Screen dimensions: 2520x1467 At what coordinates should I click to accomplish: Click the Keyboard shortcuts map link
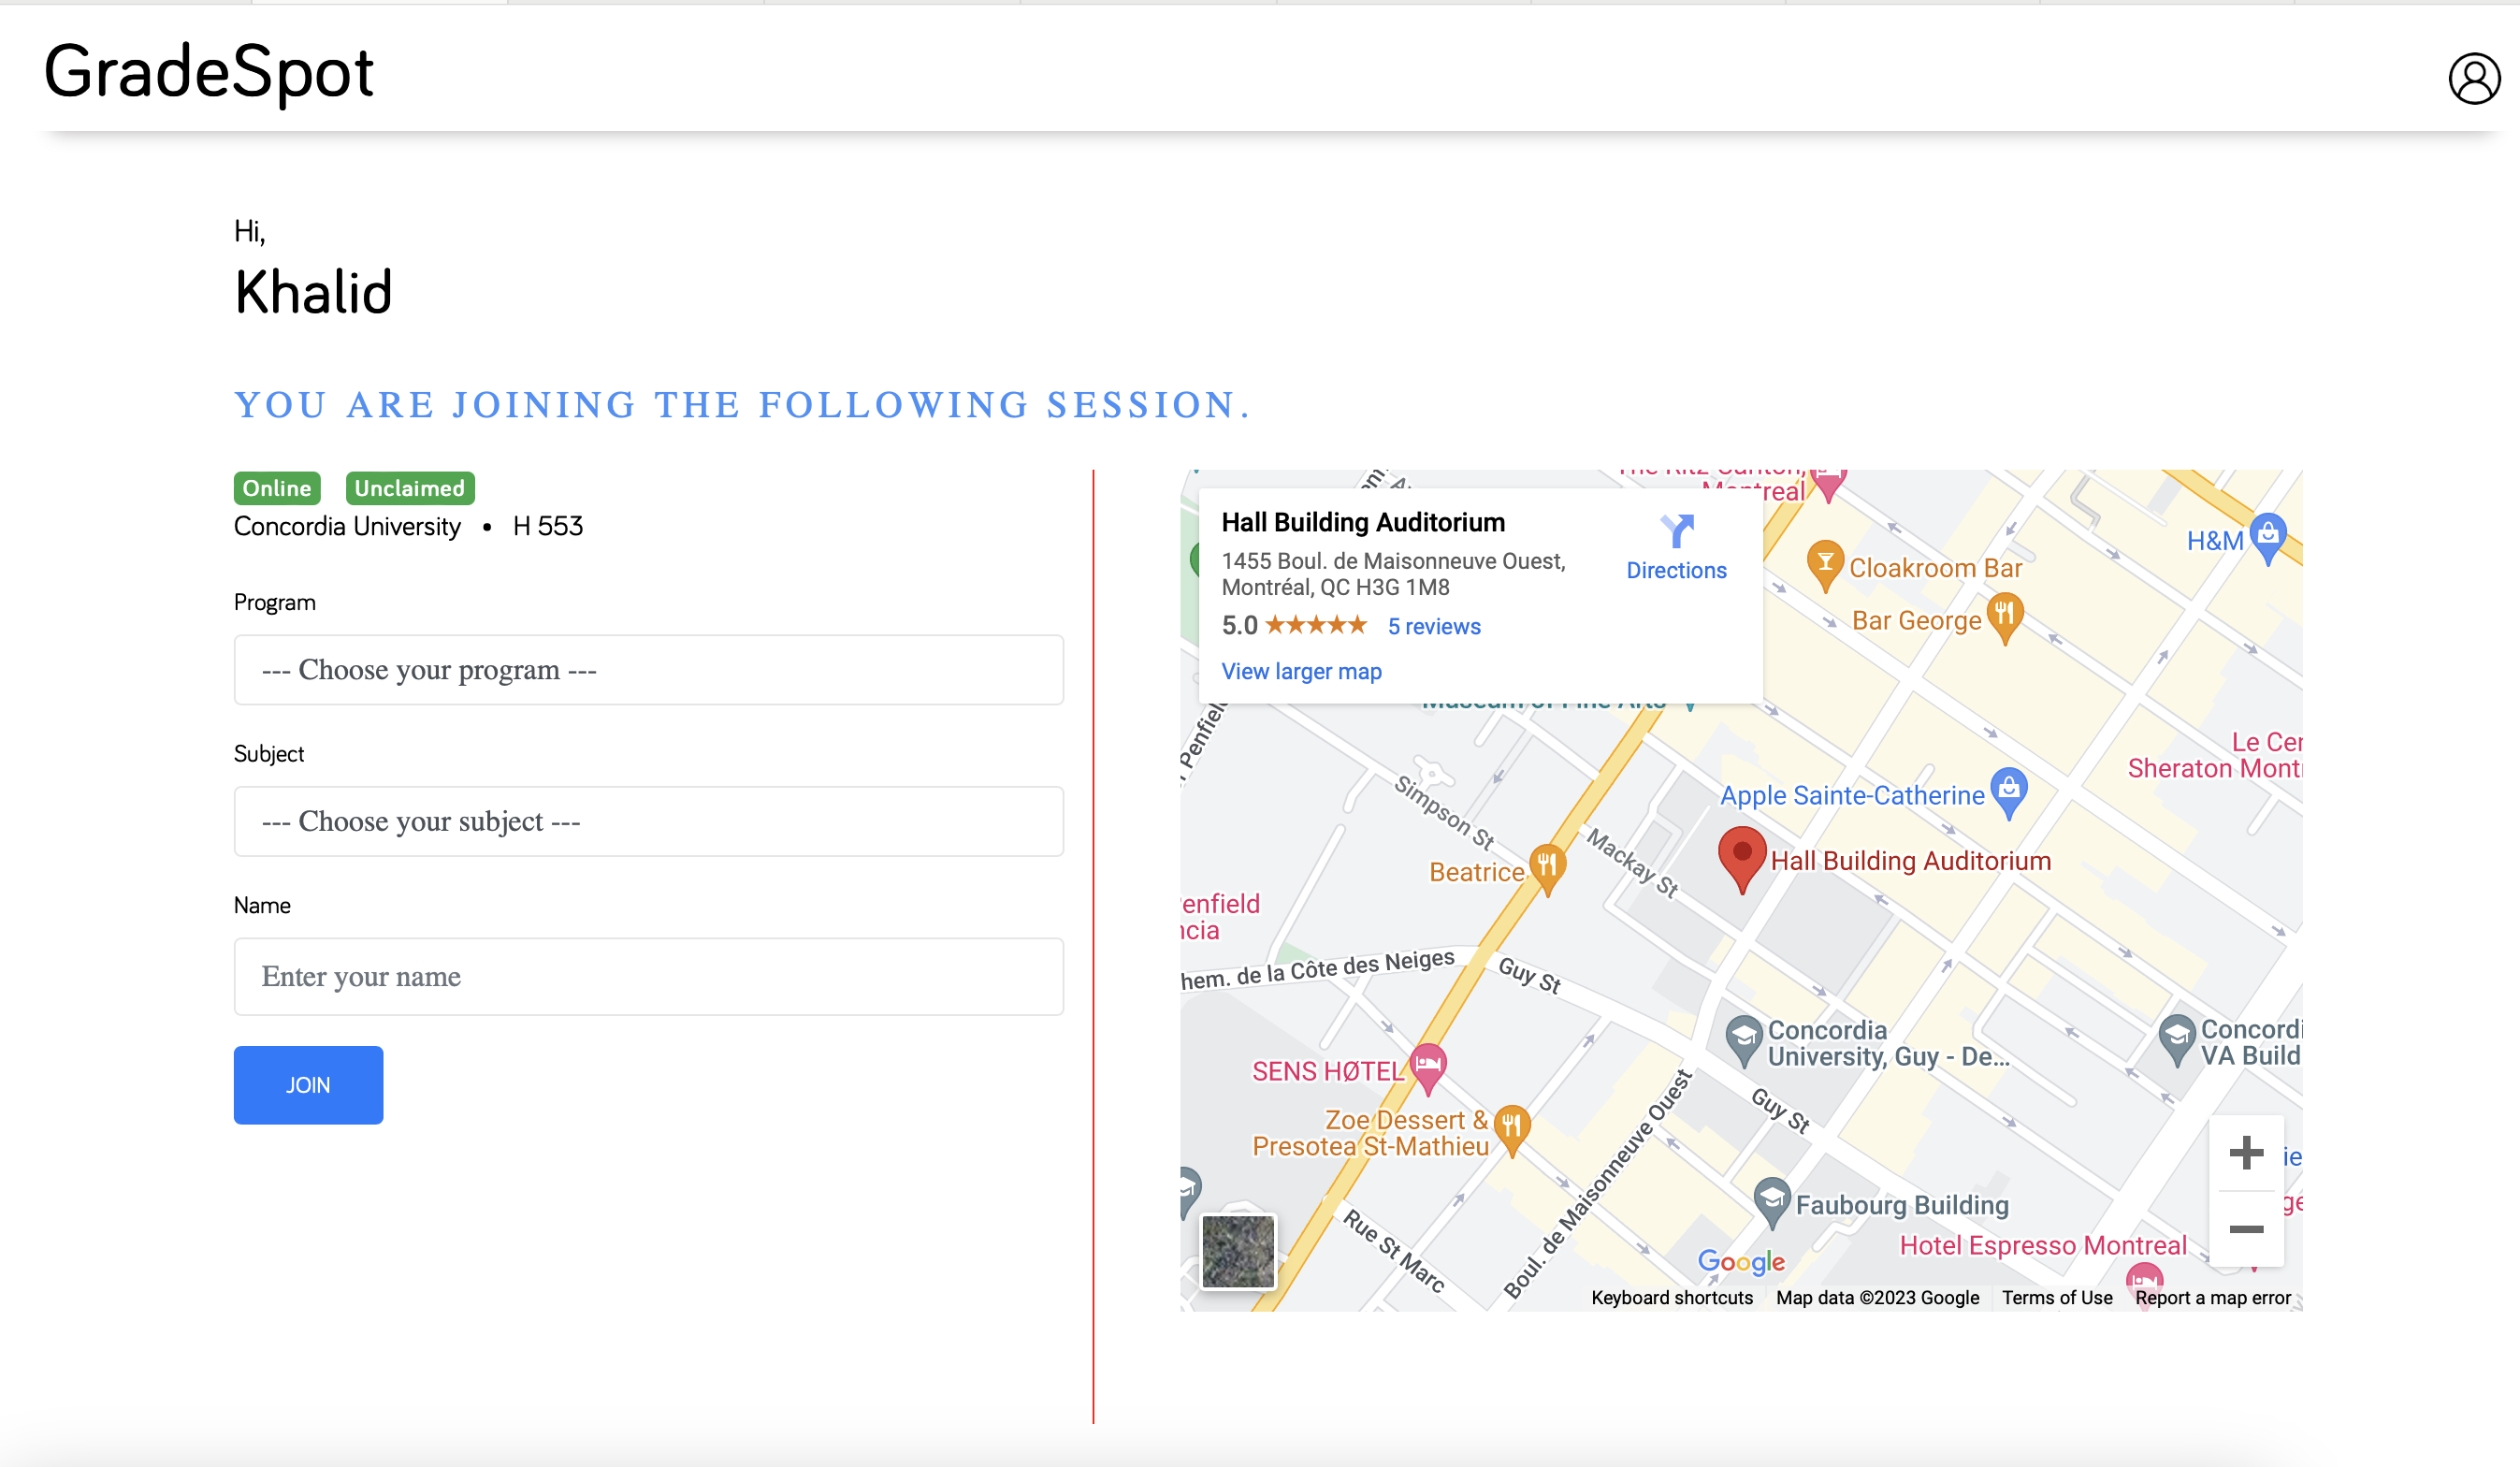(1671, 1297)
